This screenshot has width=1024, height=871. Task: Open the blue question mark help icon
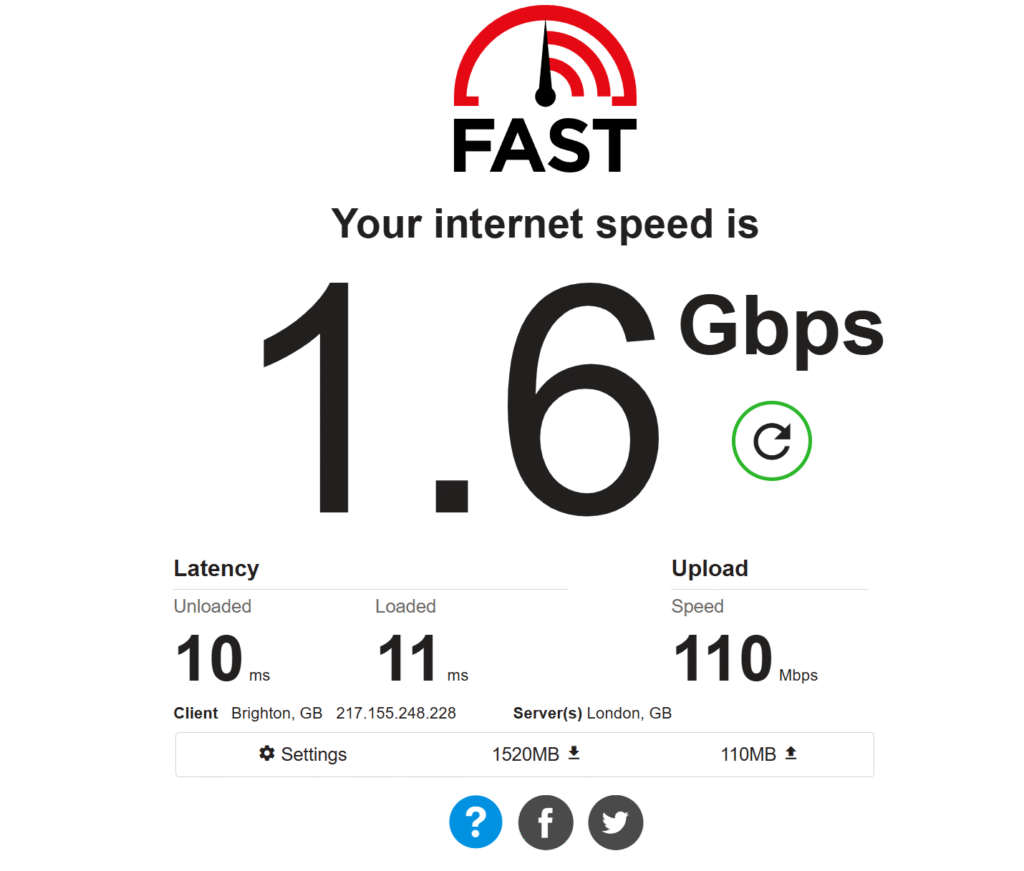(x=475, y=821)
